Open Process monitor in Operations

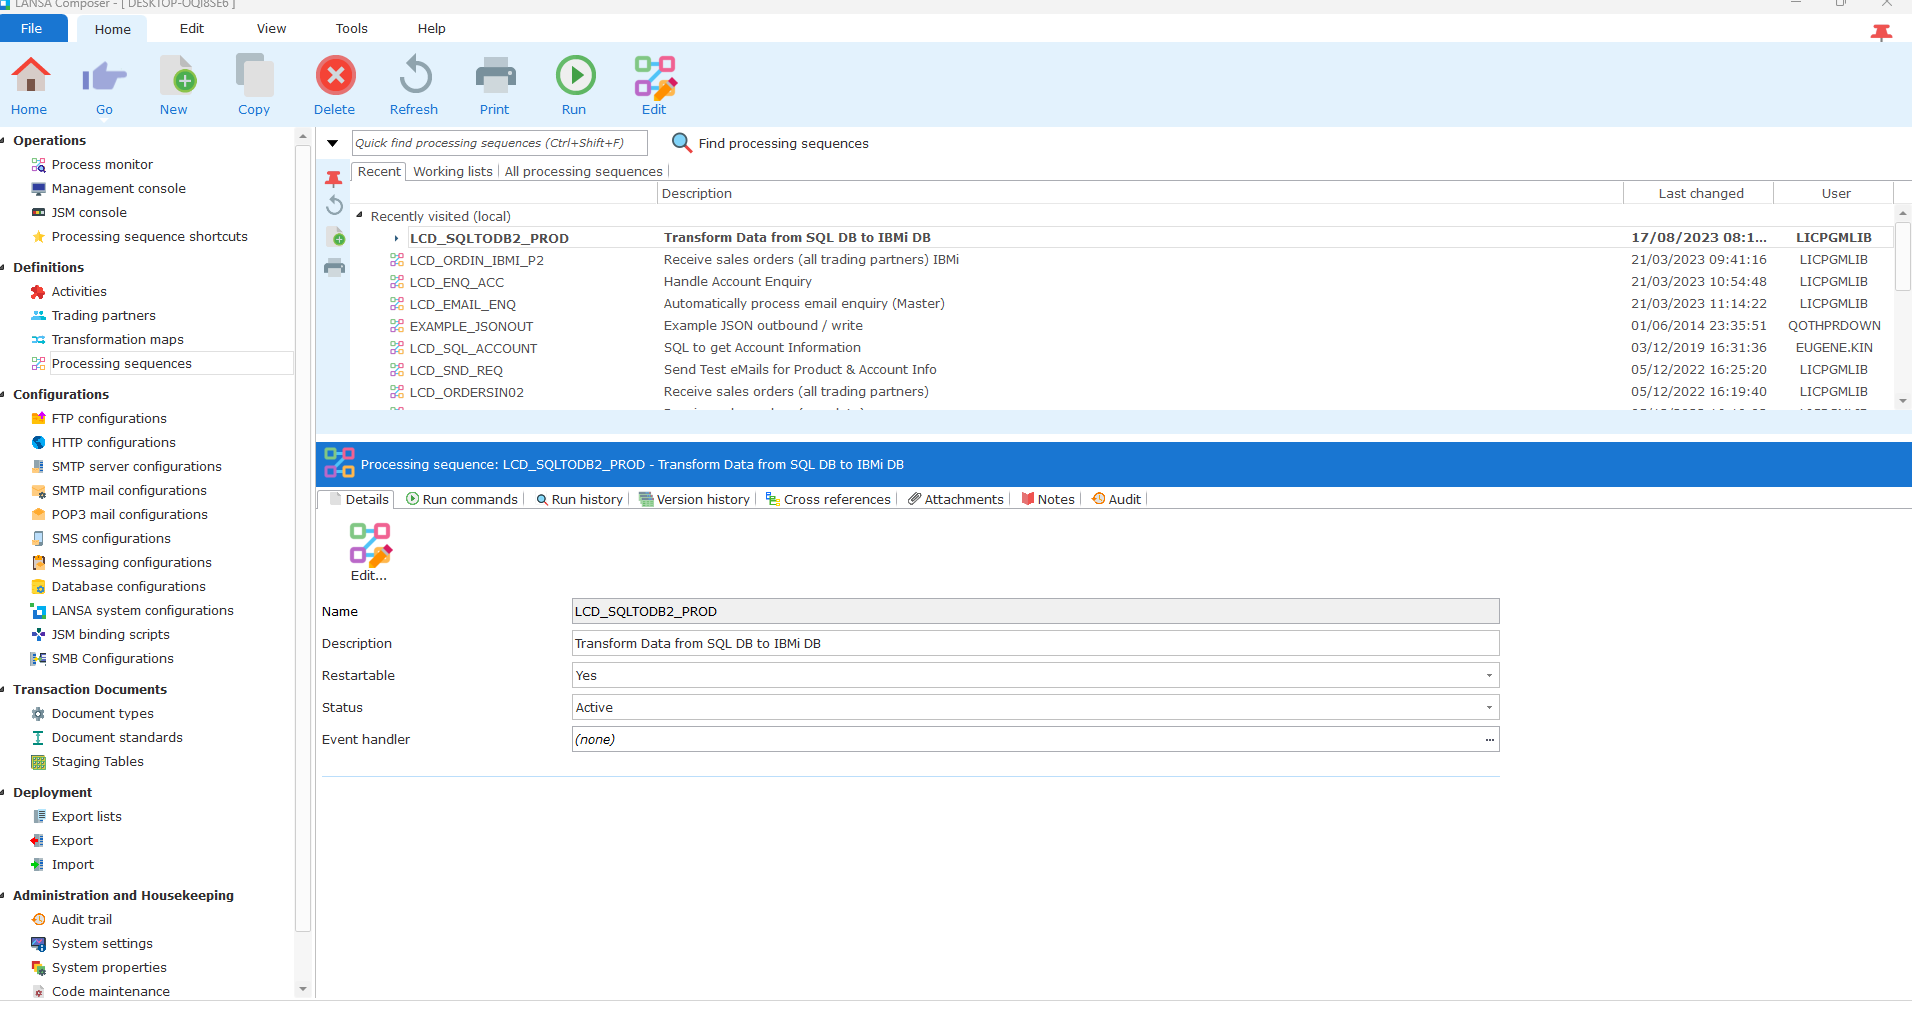(102, 164)
